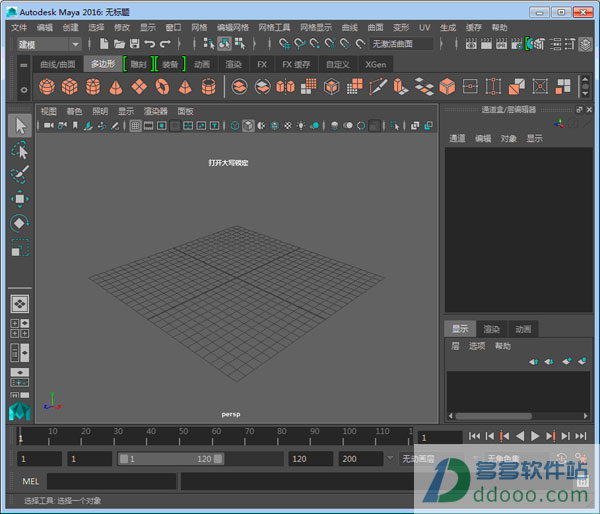Create a polygon torus from the shelf
Screen dimensions: 600x514
tap(162, 86)
